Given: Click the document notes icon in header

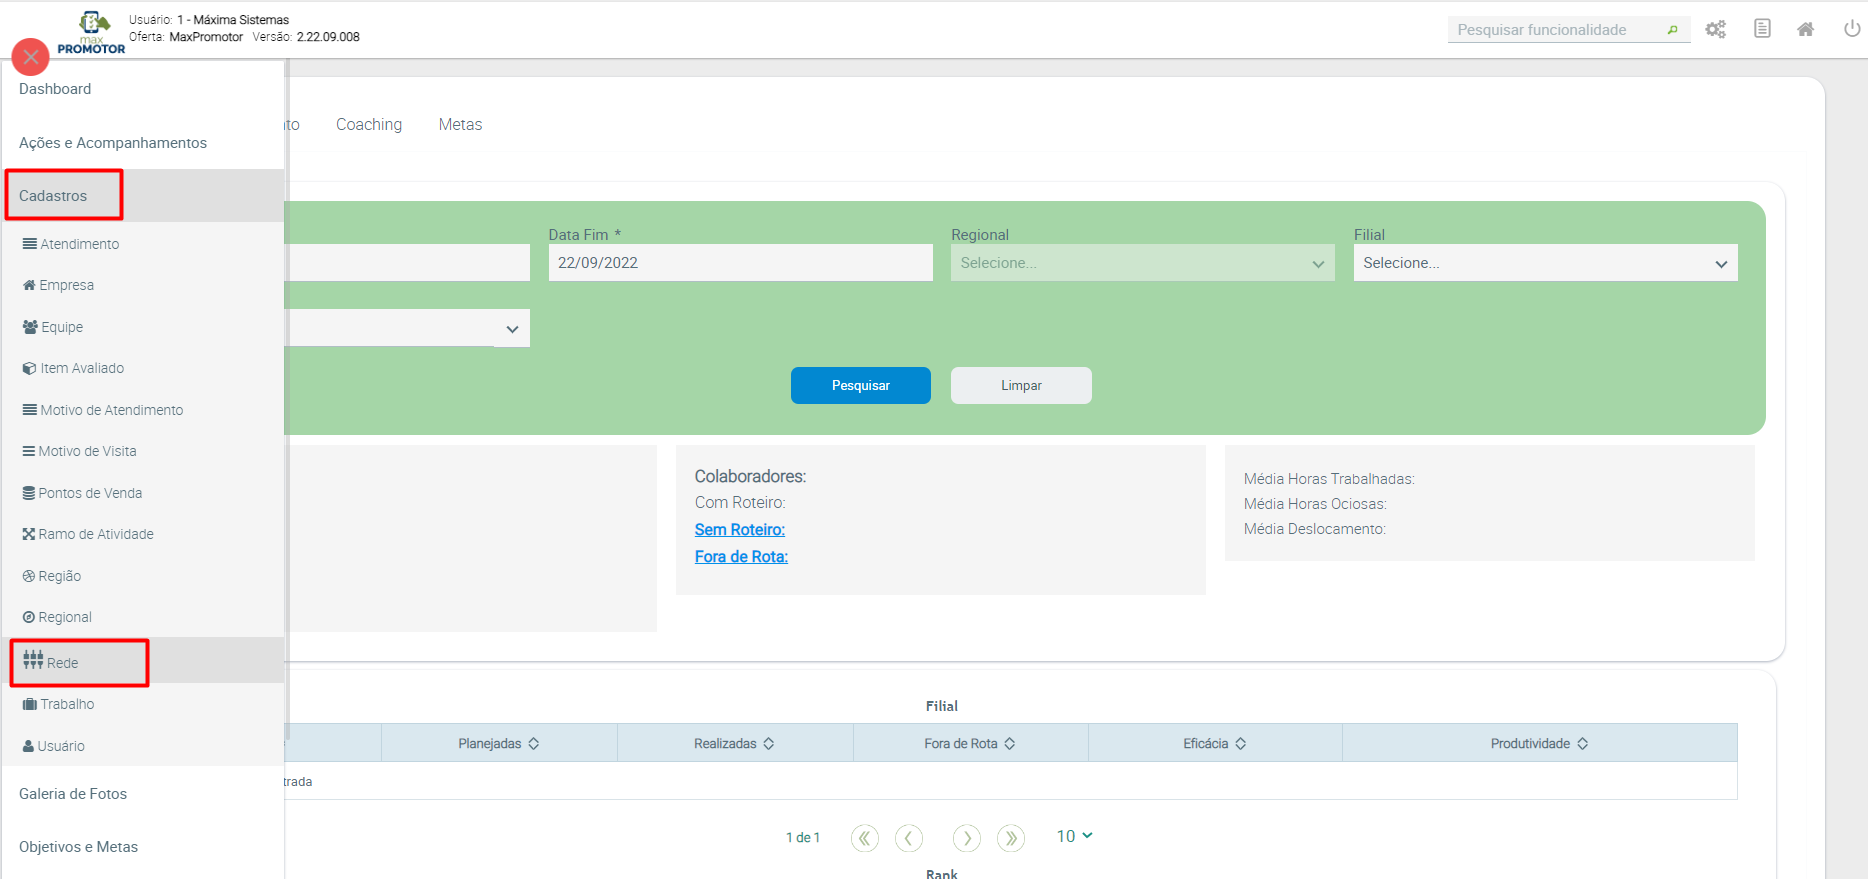Looking at the screenshot, I should click(1762, 29).
